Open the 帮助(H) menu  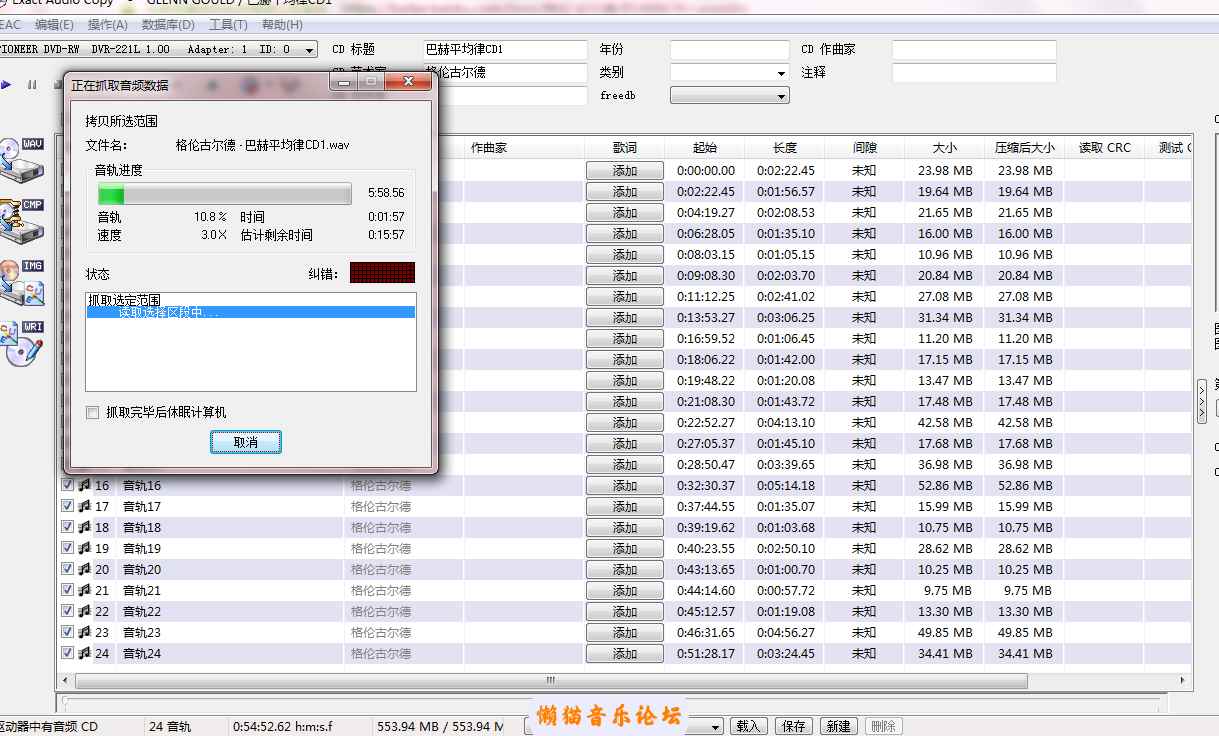282,24
